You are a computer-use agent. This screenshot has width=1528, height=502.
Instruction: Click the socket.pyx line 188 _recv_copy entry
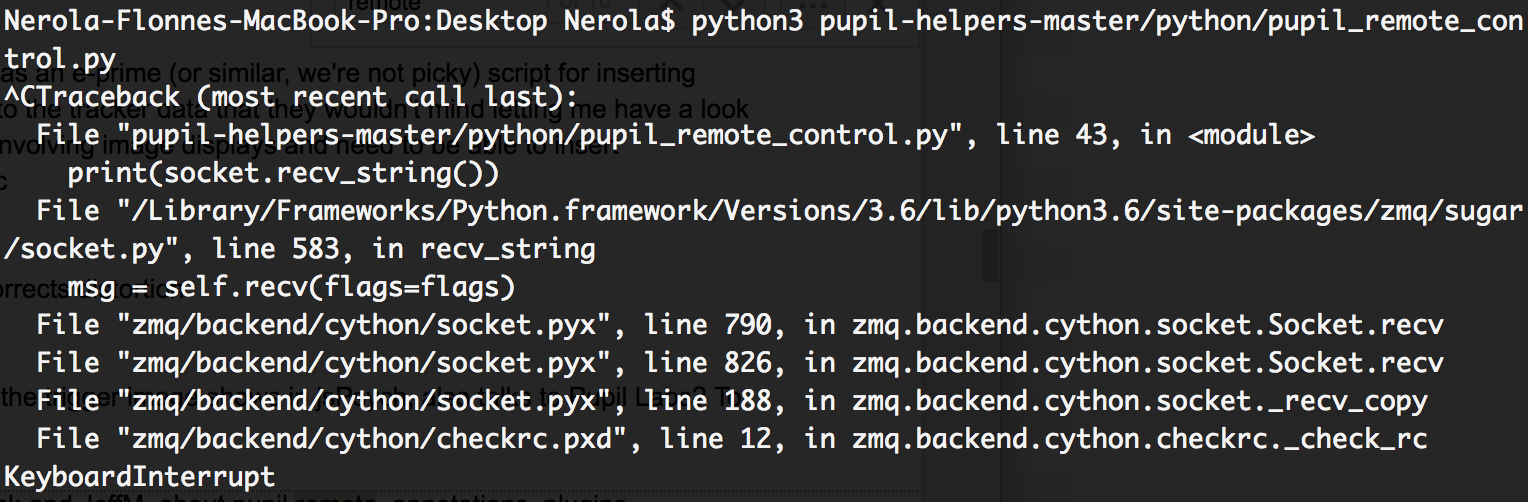coord(732,401)
